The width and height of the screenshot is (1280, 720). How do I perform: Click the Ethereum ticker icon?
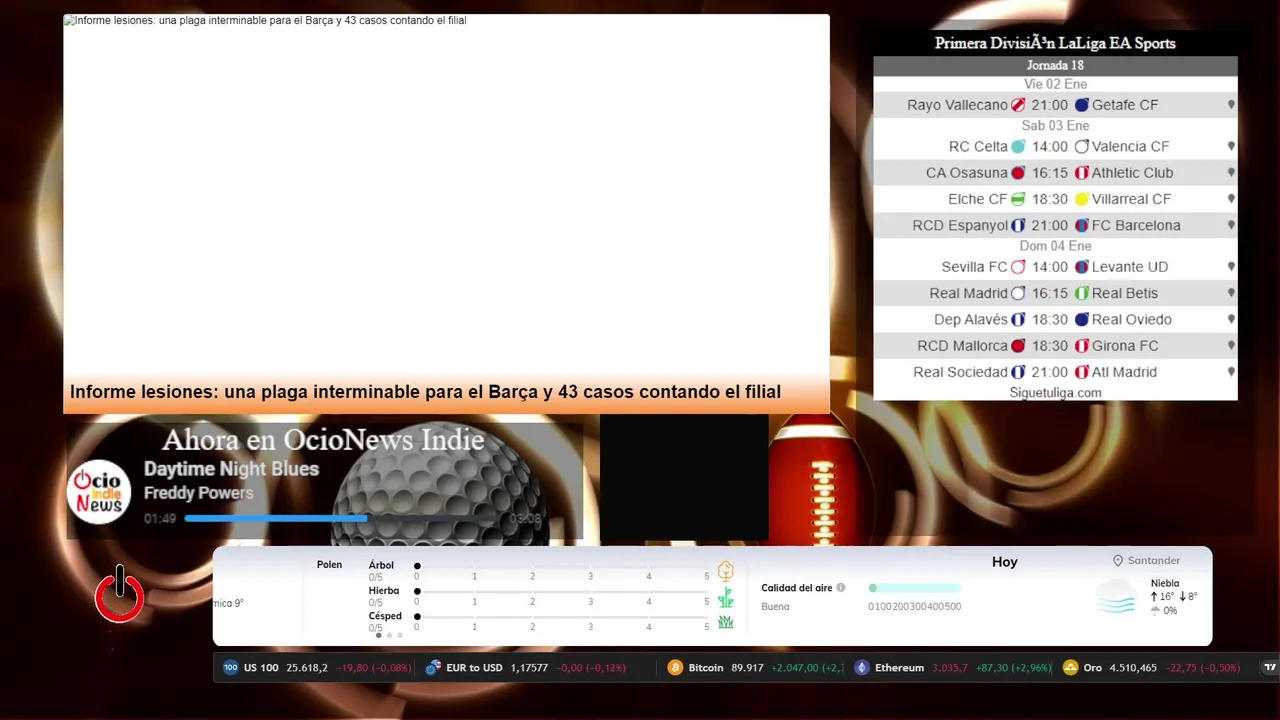tap(862, 667)
